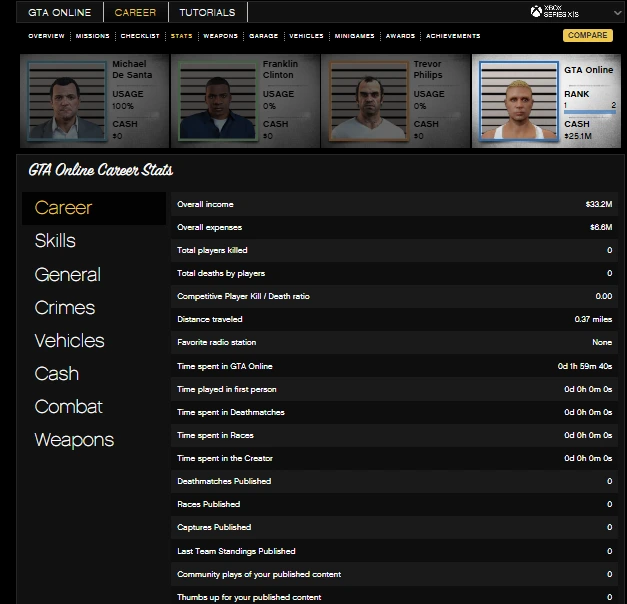The width and height of the screenshot is (627, 604).
Task: Click Time played in first person row
Action: coord(394,389)
